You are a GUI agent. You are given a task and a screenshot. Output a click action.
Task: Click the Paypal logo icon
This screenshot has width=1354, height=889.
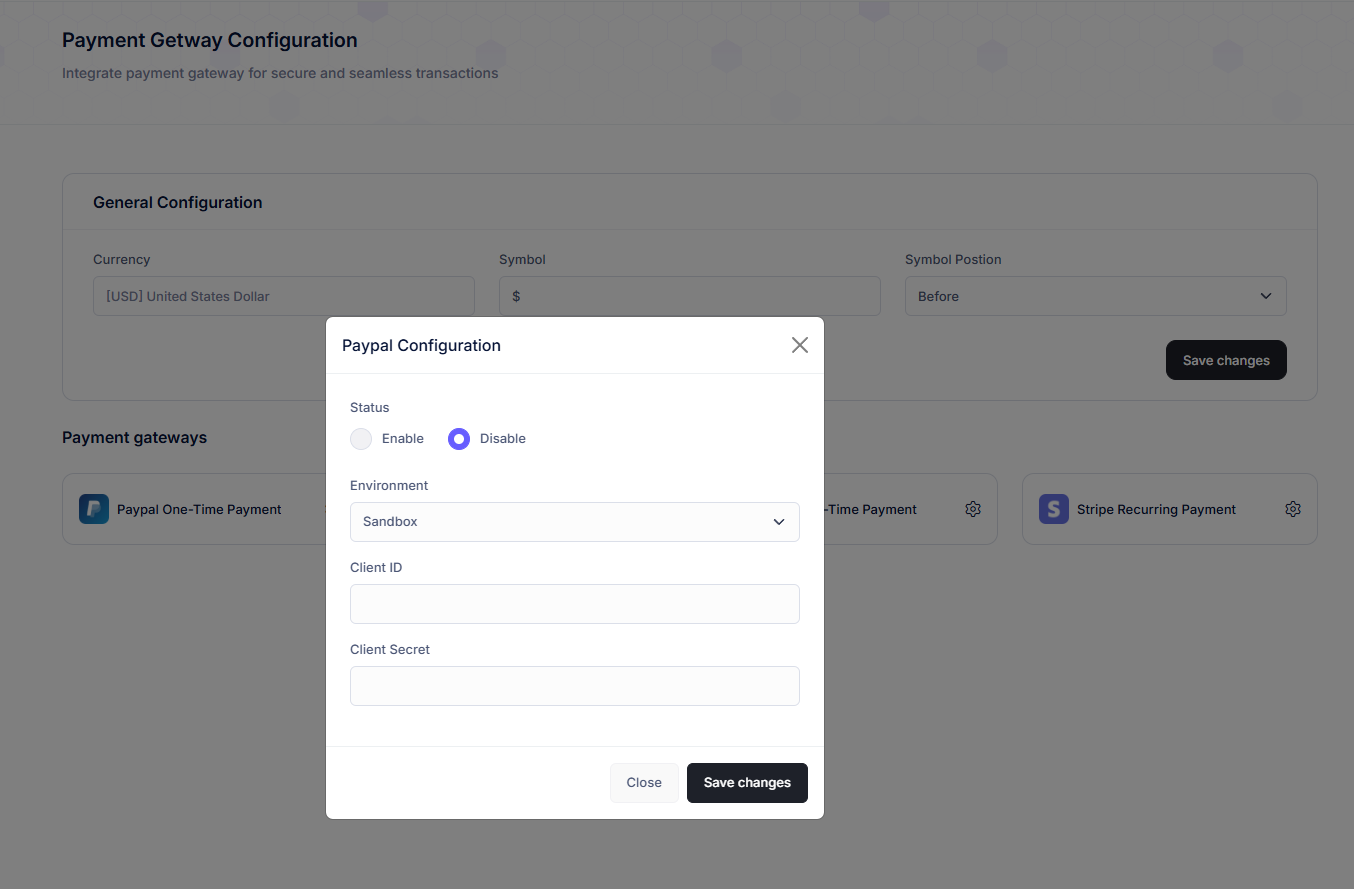[94, 509]
